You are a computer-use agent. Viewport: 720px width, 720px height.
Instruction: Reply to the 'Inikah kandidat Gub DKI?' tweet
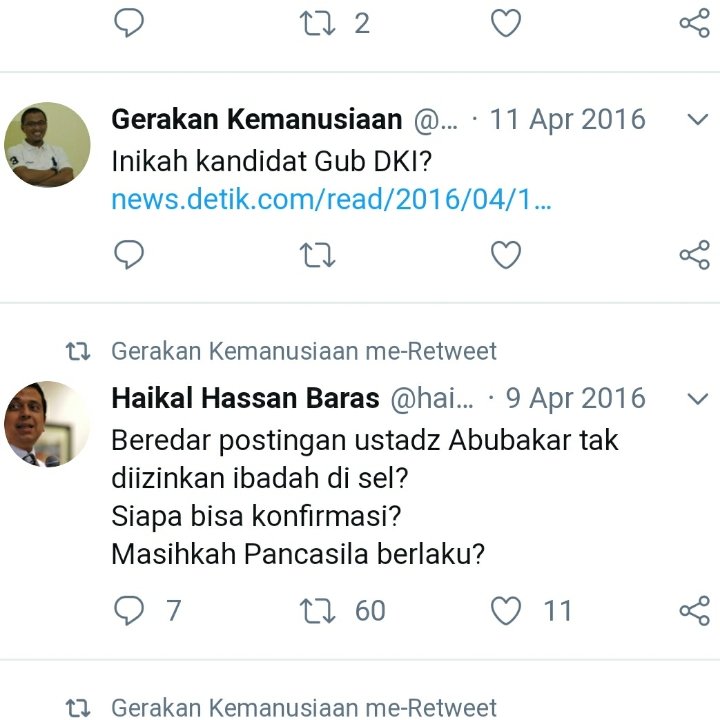pos(129,254)
